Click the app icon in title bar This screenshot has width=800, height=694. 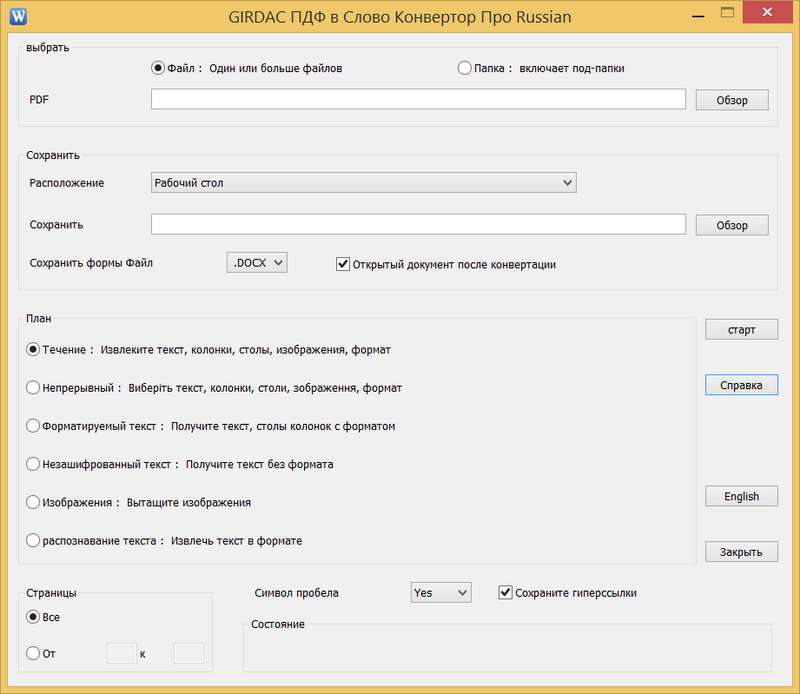pyautogui.click(x=17, y=15)
